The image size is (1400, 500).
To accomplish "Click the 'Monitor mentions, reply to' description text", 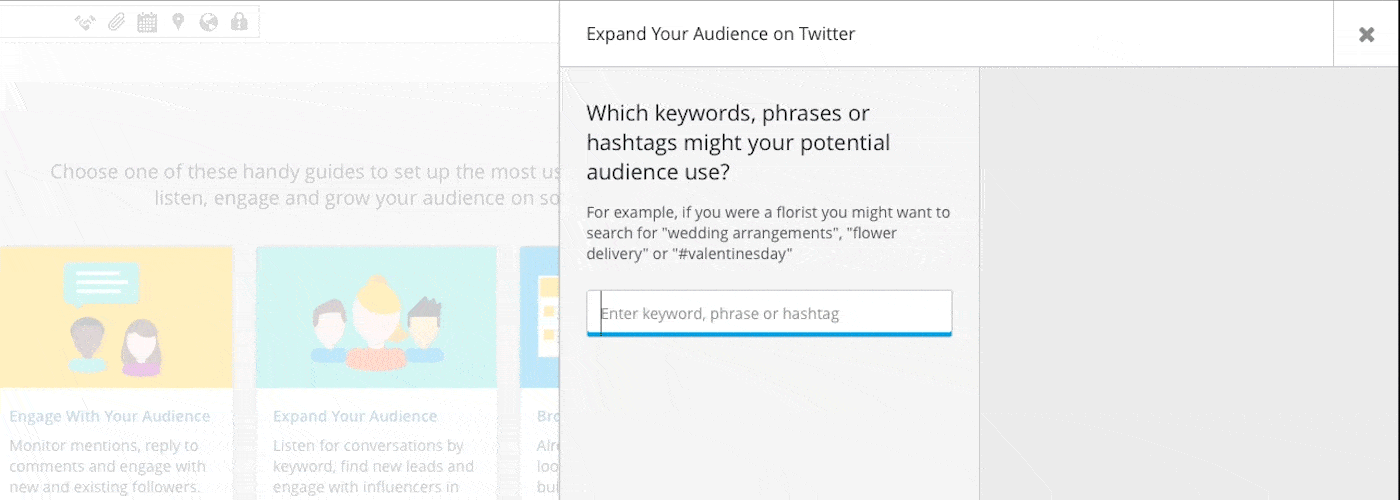I will (x=108, y=466).
